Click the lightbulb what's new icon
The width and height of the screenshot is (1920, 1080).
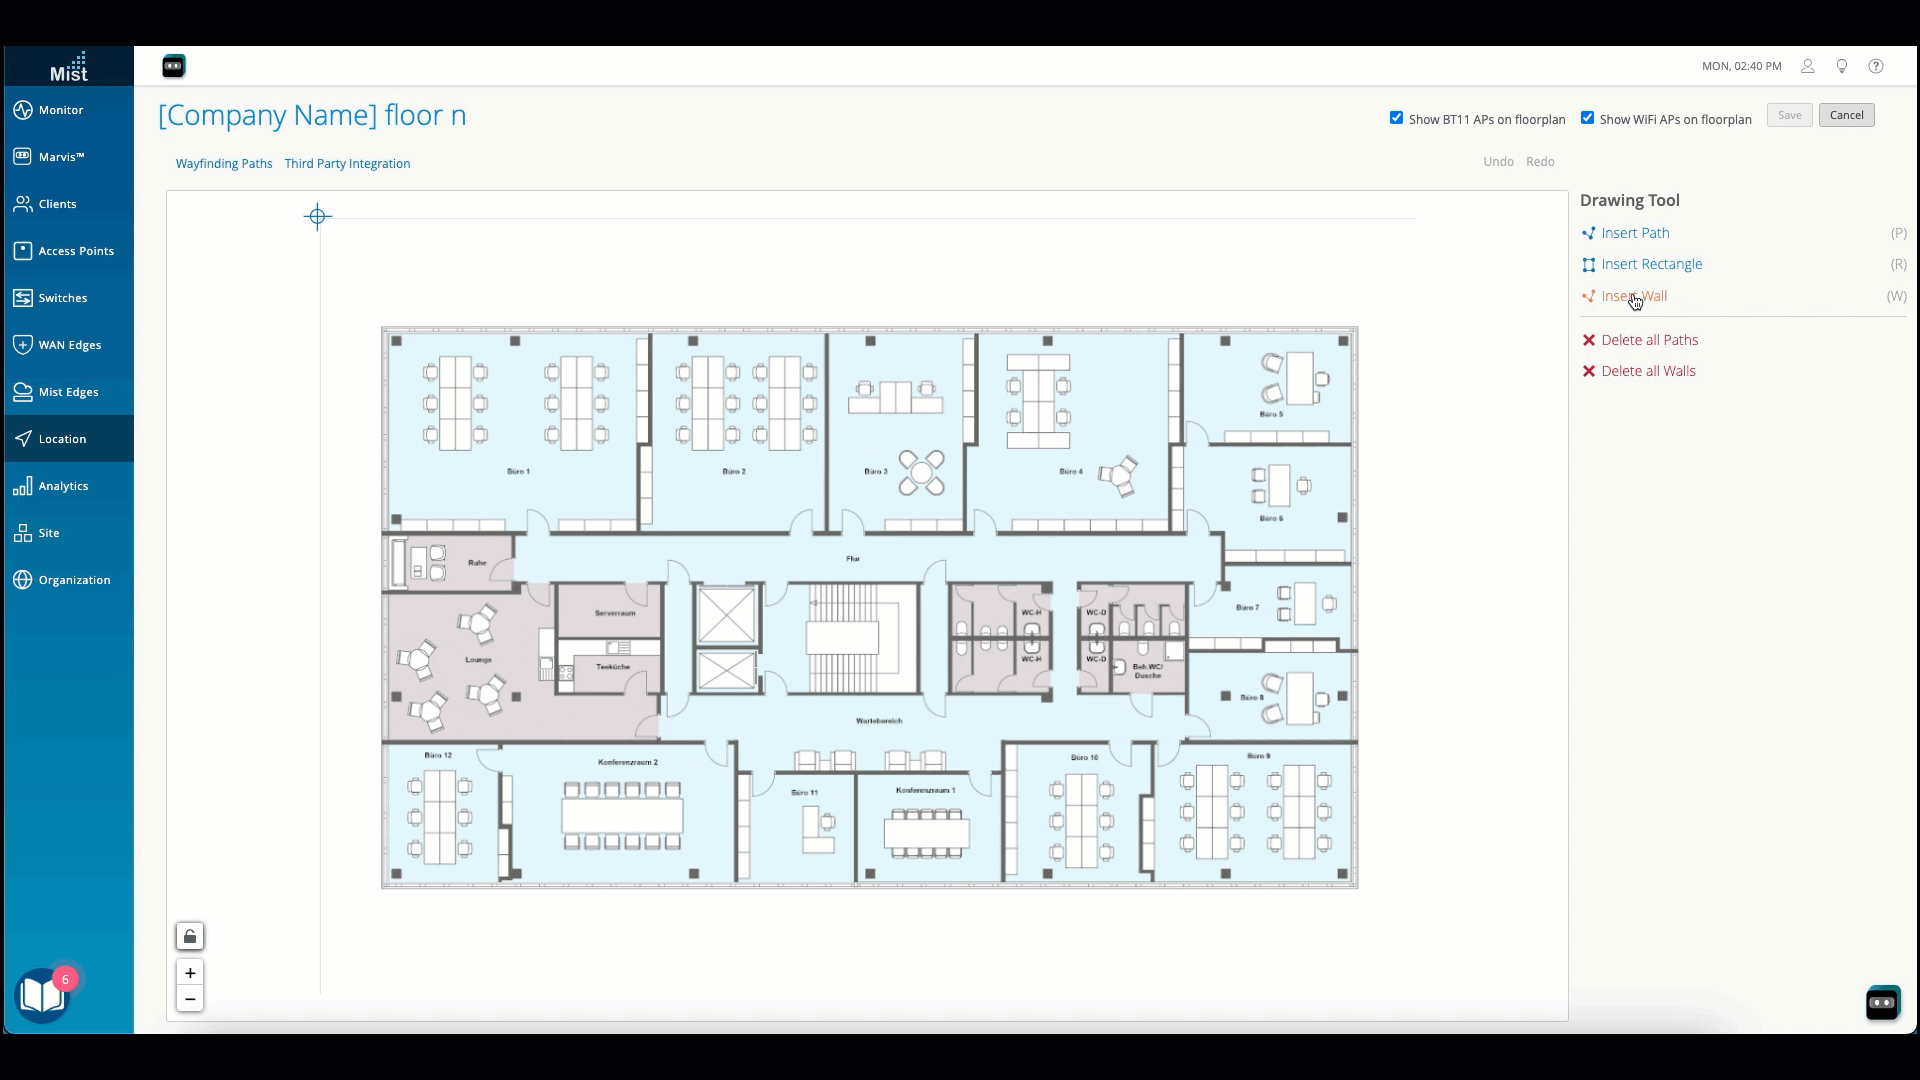(1842, 66)
